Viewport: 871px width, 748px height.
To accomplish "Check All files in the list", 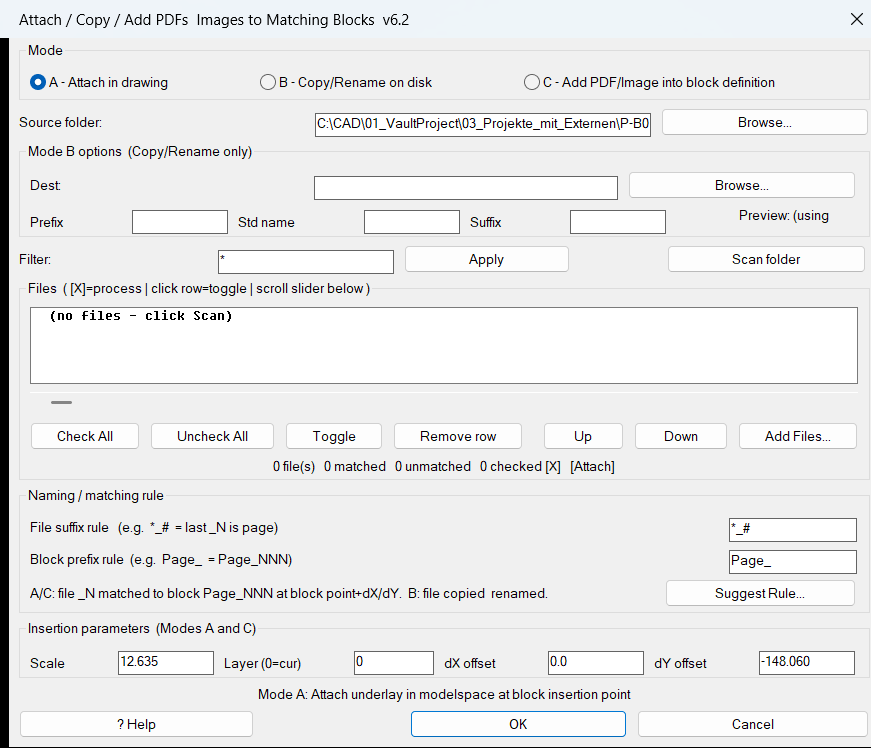I will pyautogui.click(x=85, y=436).
